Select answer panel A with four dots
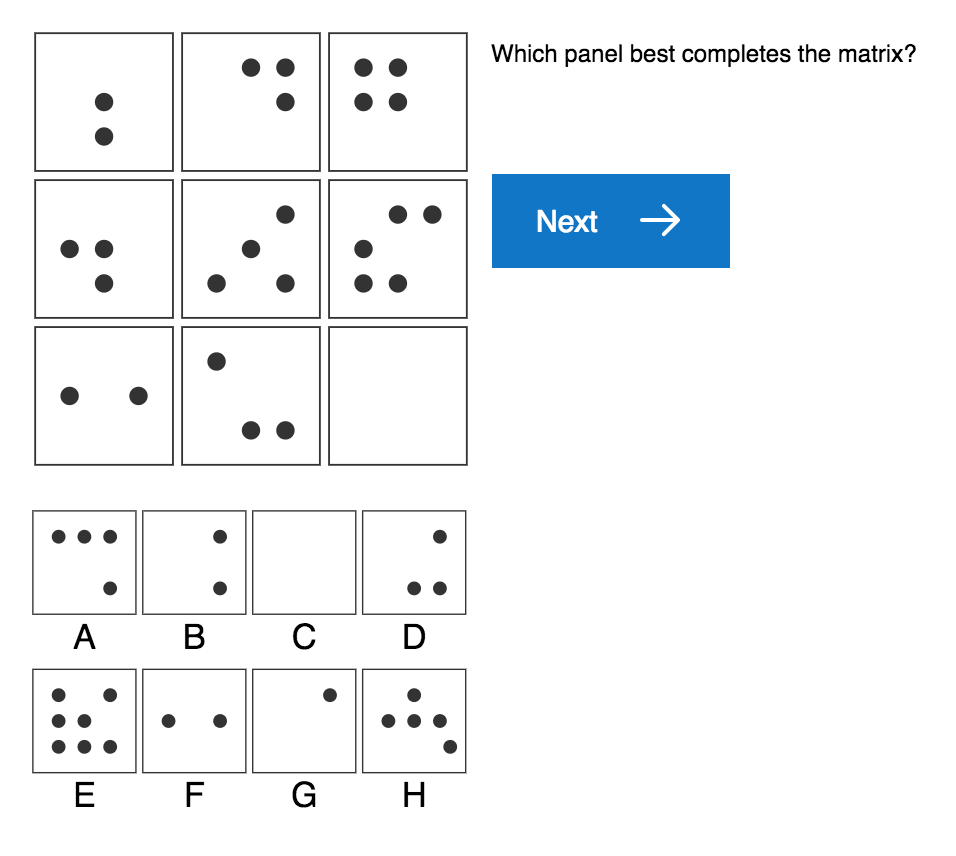Screen dimensions: 956x856 84,562
